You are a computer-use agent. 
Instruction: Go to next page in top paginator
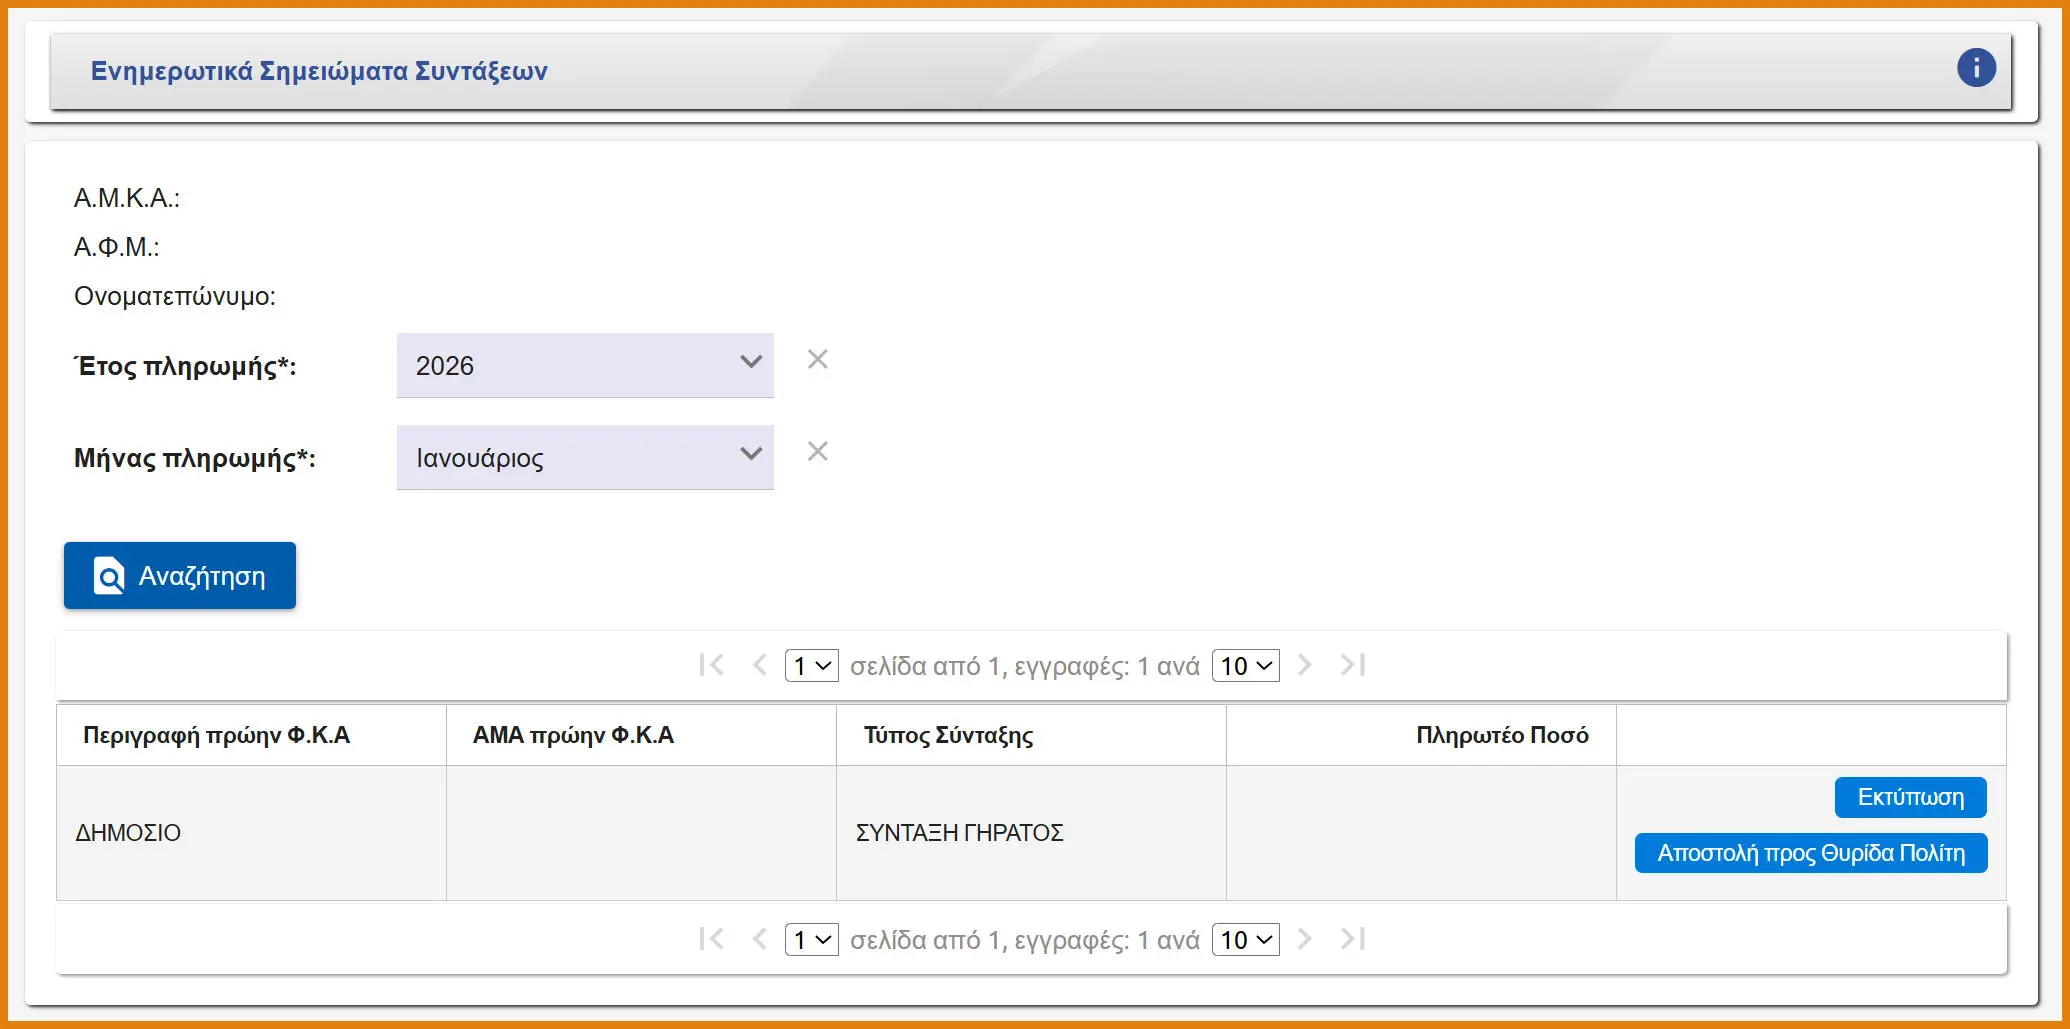coord(1304,665)
